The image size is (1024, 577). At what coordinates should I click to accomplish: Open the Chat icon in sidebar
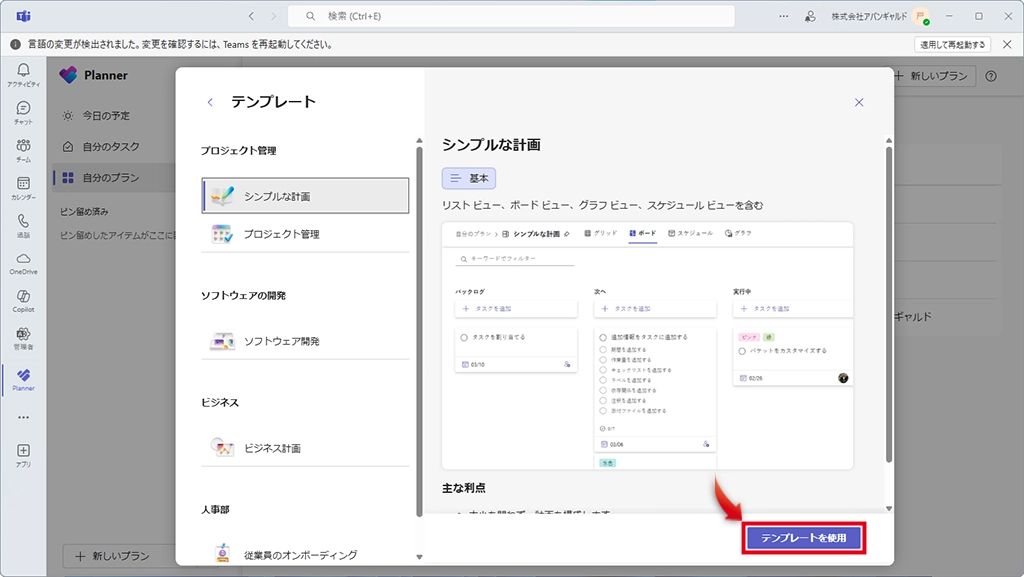[x=24, y=112]
